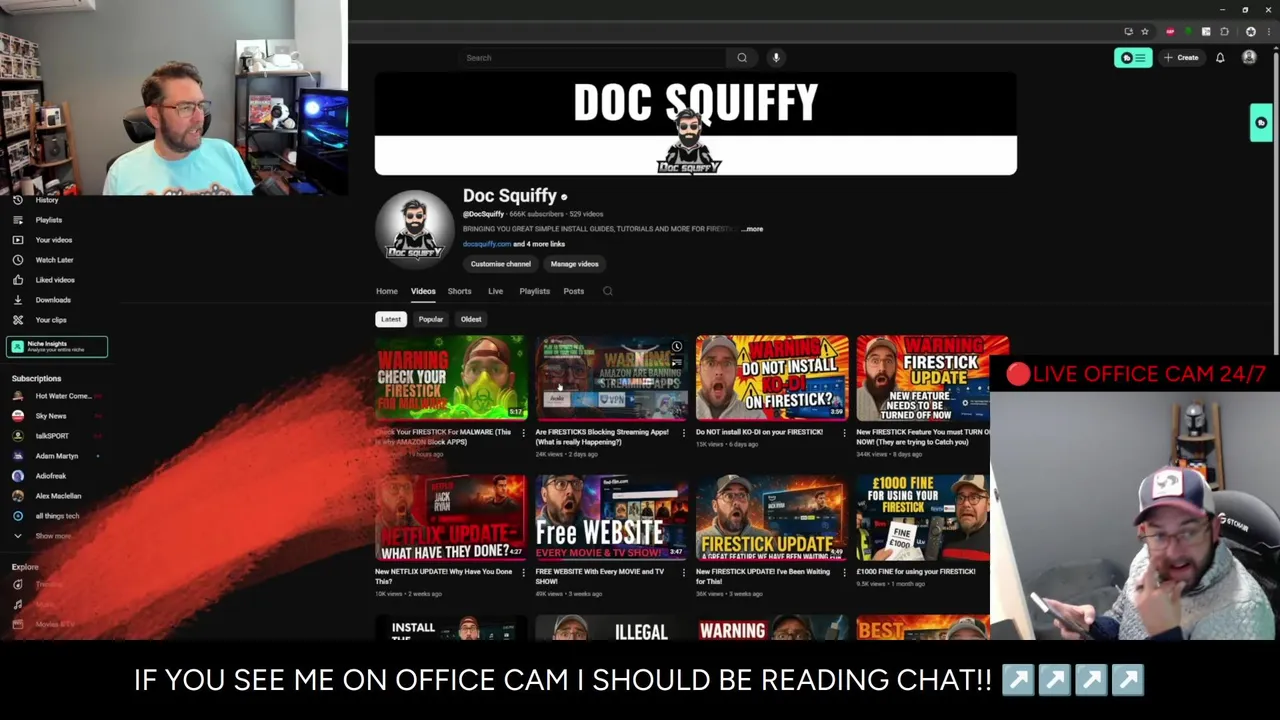Open '£1000 FINE for using your FIRESTICK' title

(916, 572)
